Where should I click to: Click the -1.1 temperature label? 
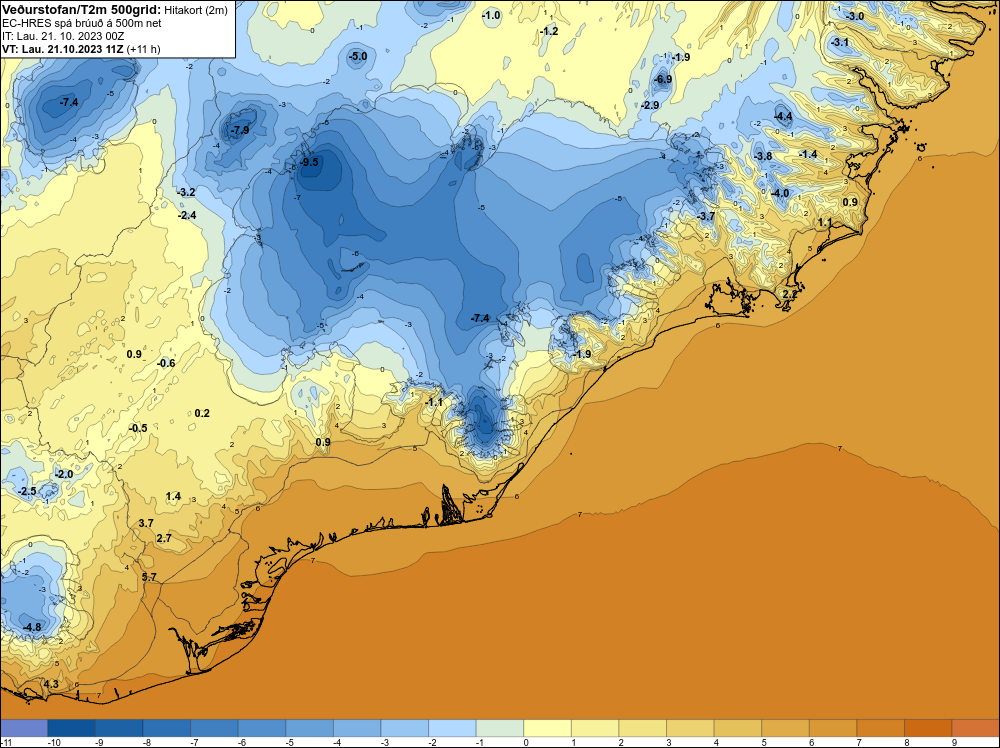(x=434, y=402)
